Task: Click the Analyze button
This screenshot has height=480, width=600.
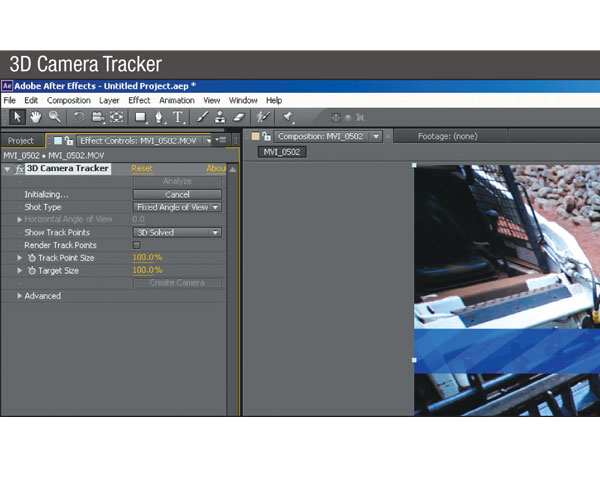Action: click(177, 181)
